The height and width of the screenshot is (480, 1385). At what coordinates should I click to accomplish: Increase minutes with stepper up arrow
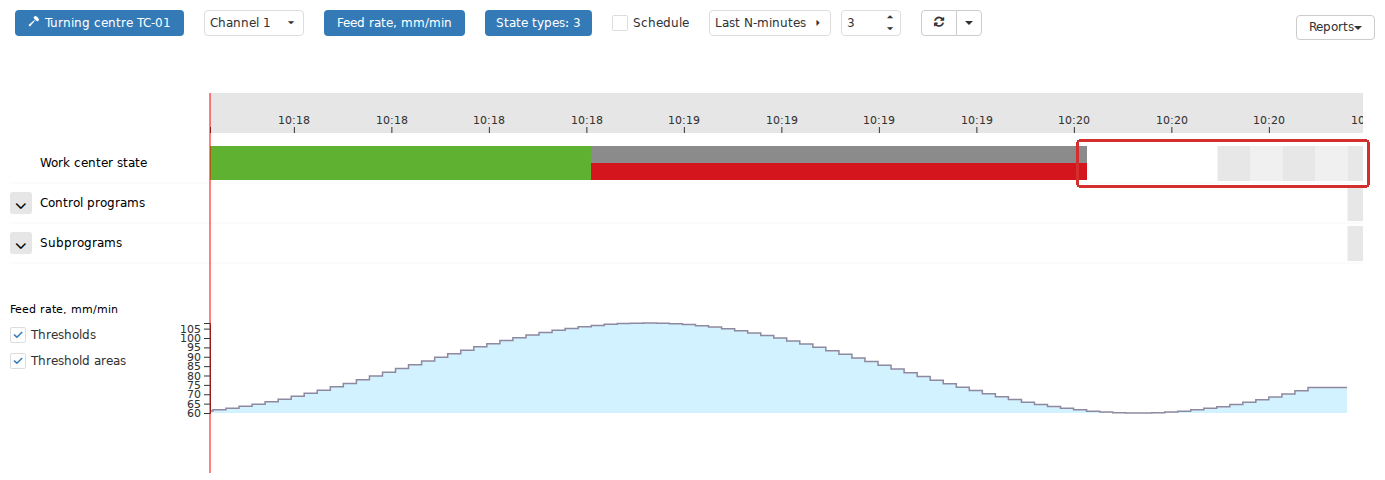click(x=890, y=17)
